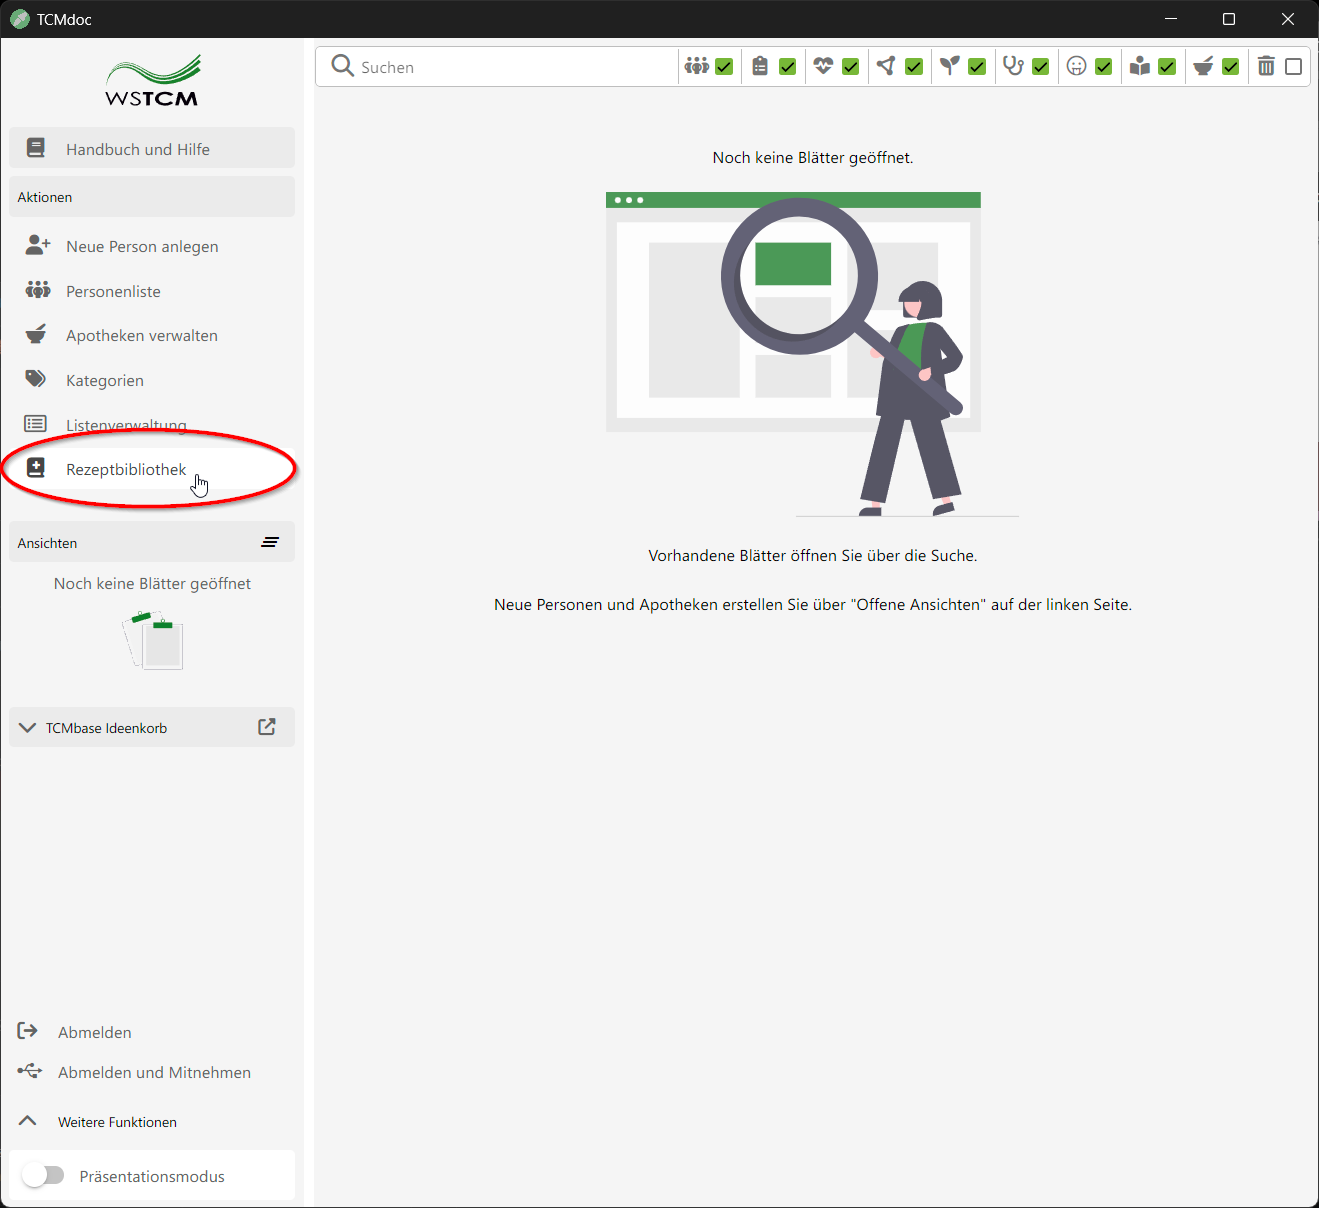Select the heart-pulse filter icon
The width and height of the screenshot is (1319, 1208).
click(x=823, y=66)
